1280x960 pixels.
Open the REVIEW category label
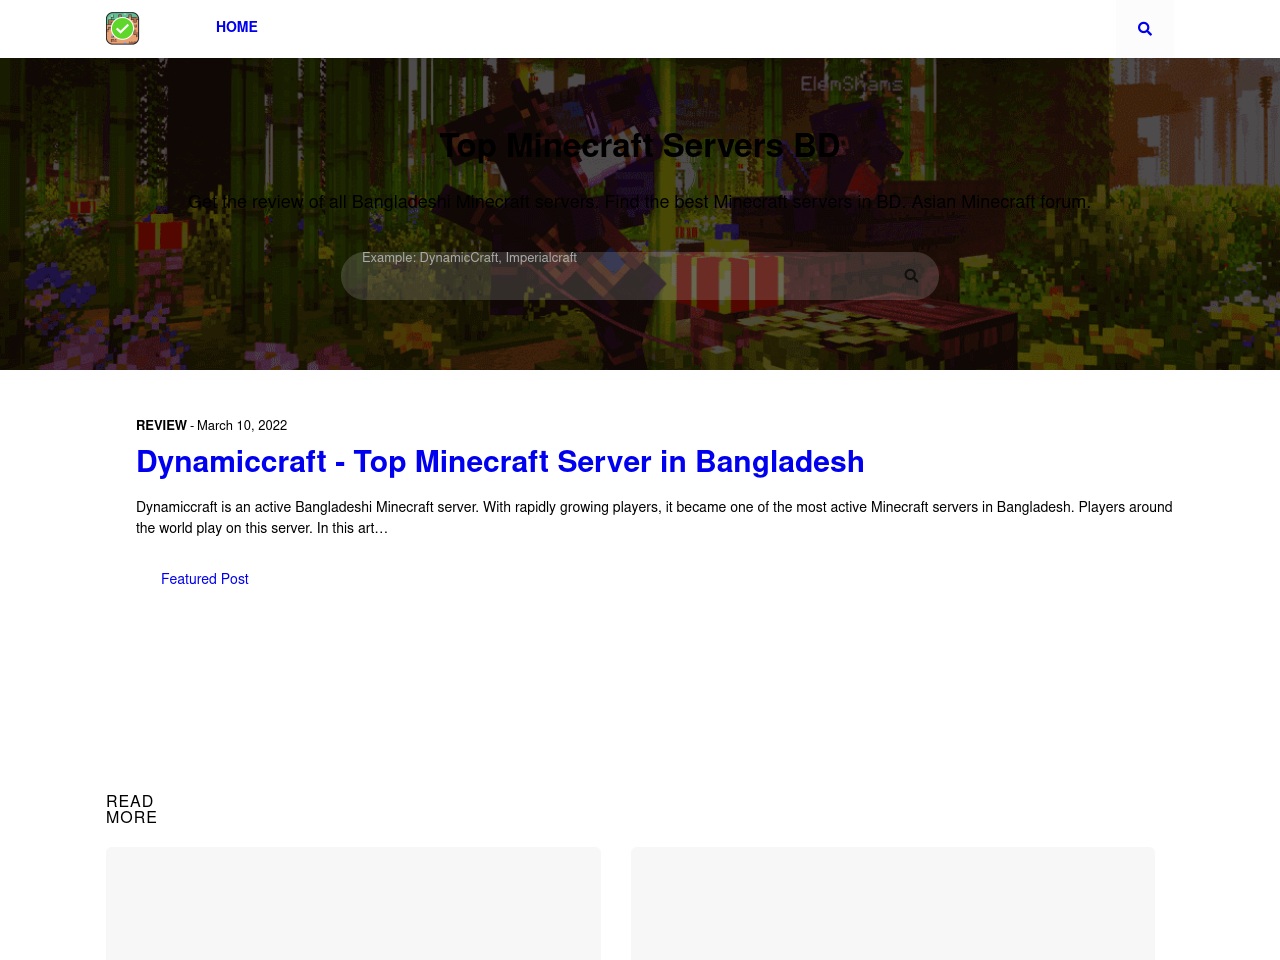(161, 425)
